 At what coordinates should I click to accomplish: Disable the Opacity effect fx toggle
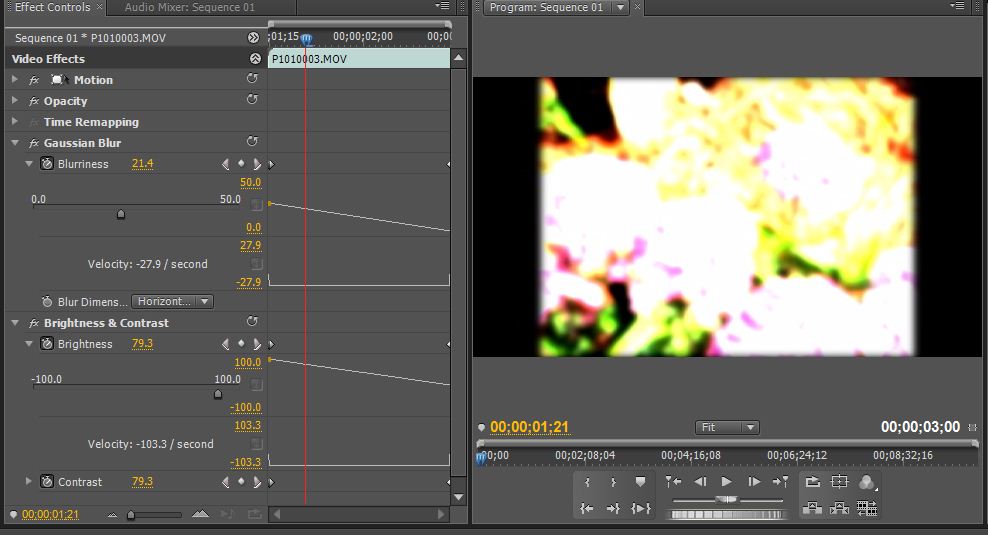pos(34,101)
